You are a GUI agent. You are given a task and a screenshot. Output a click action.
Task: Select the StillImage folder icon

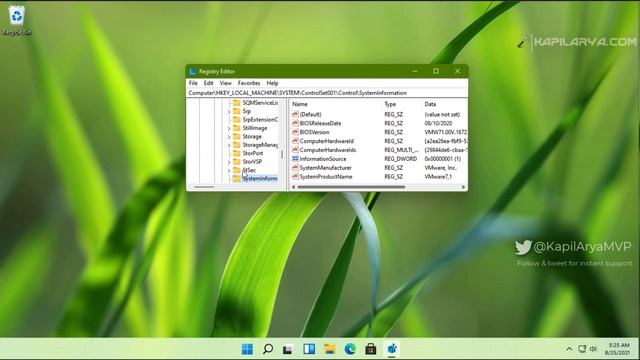click(236, 128)
